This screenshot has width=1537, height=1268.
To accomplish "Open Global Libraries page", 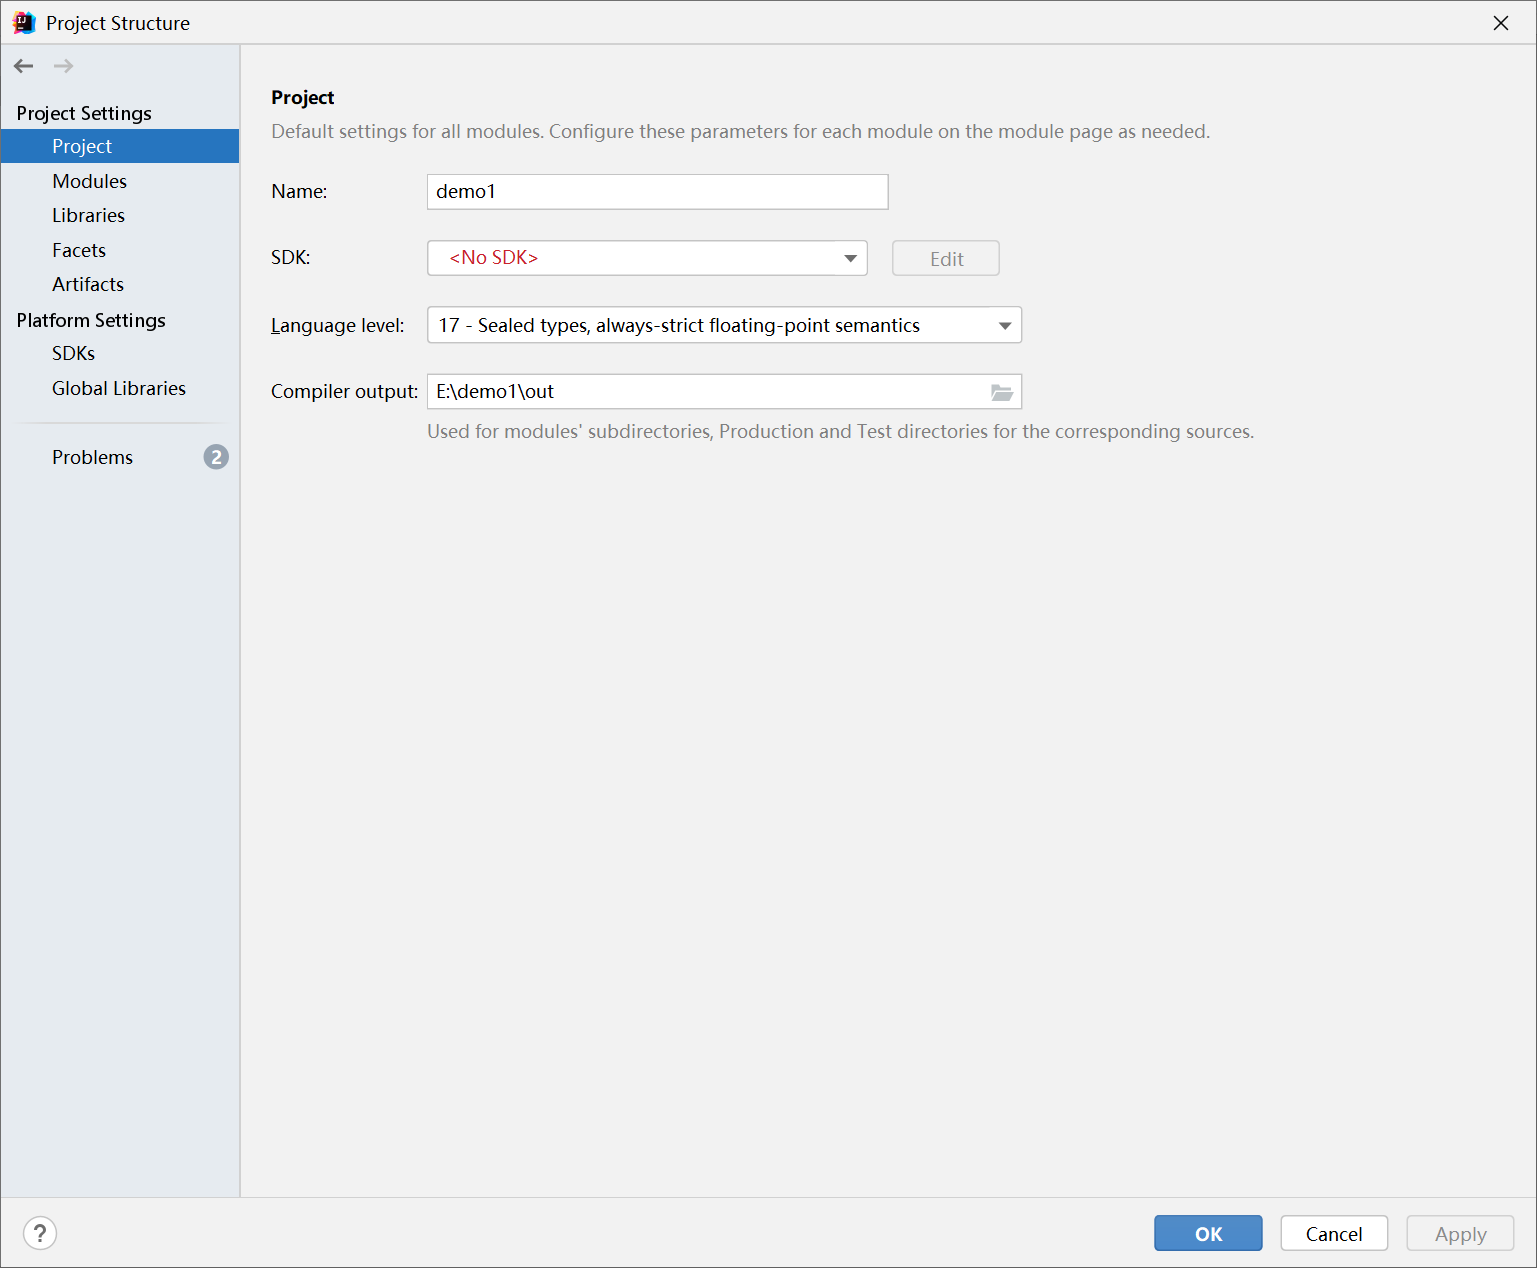I will [120, 388].
